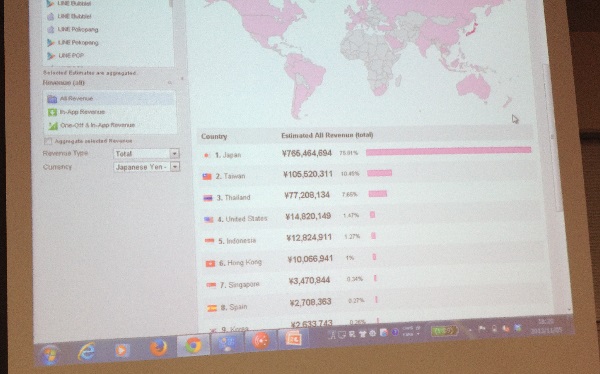Click the Windows Start orb
600x374 pixels.
coord(50,355)
